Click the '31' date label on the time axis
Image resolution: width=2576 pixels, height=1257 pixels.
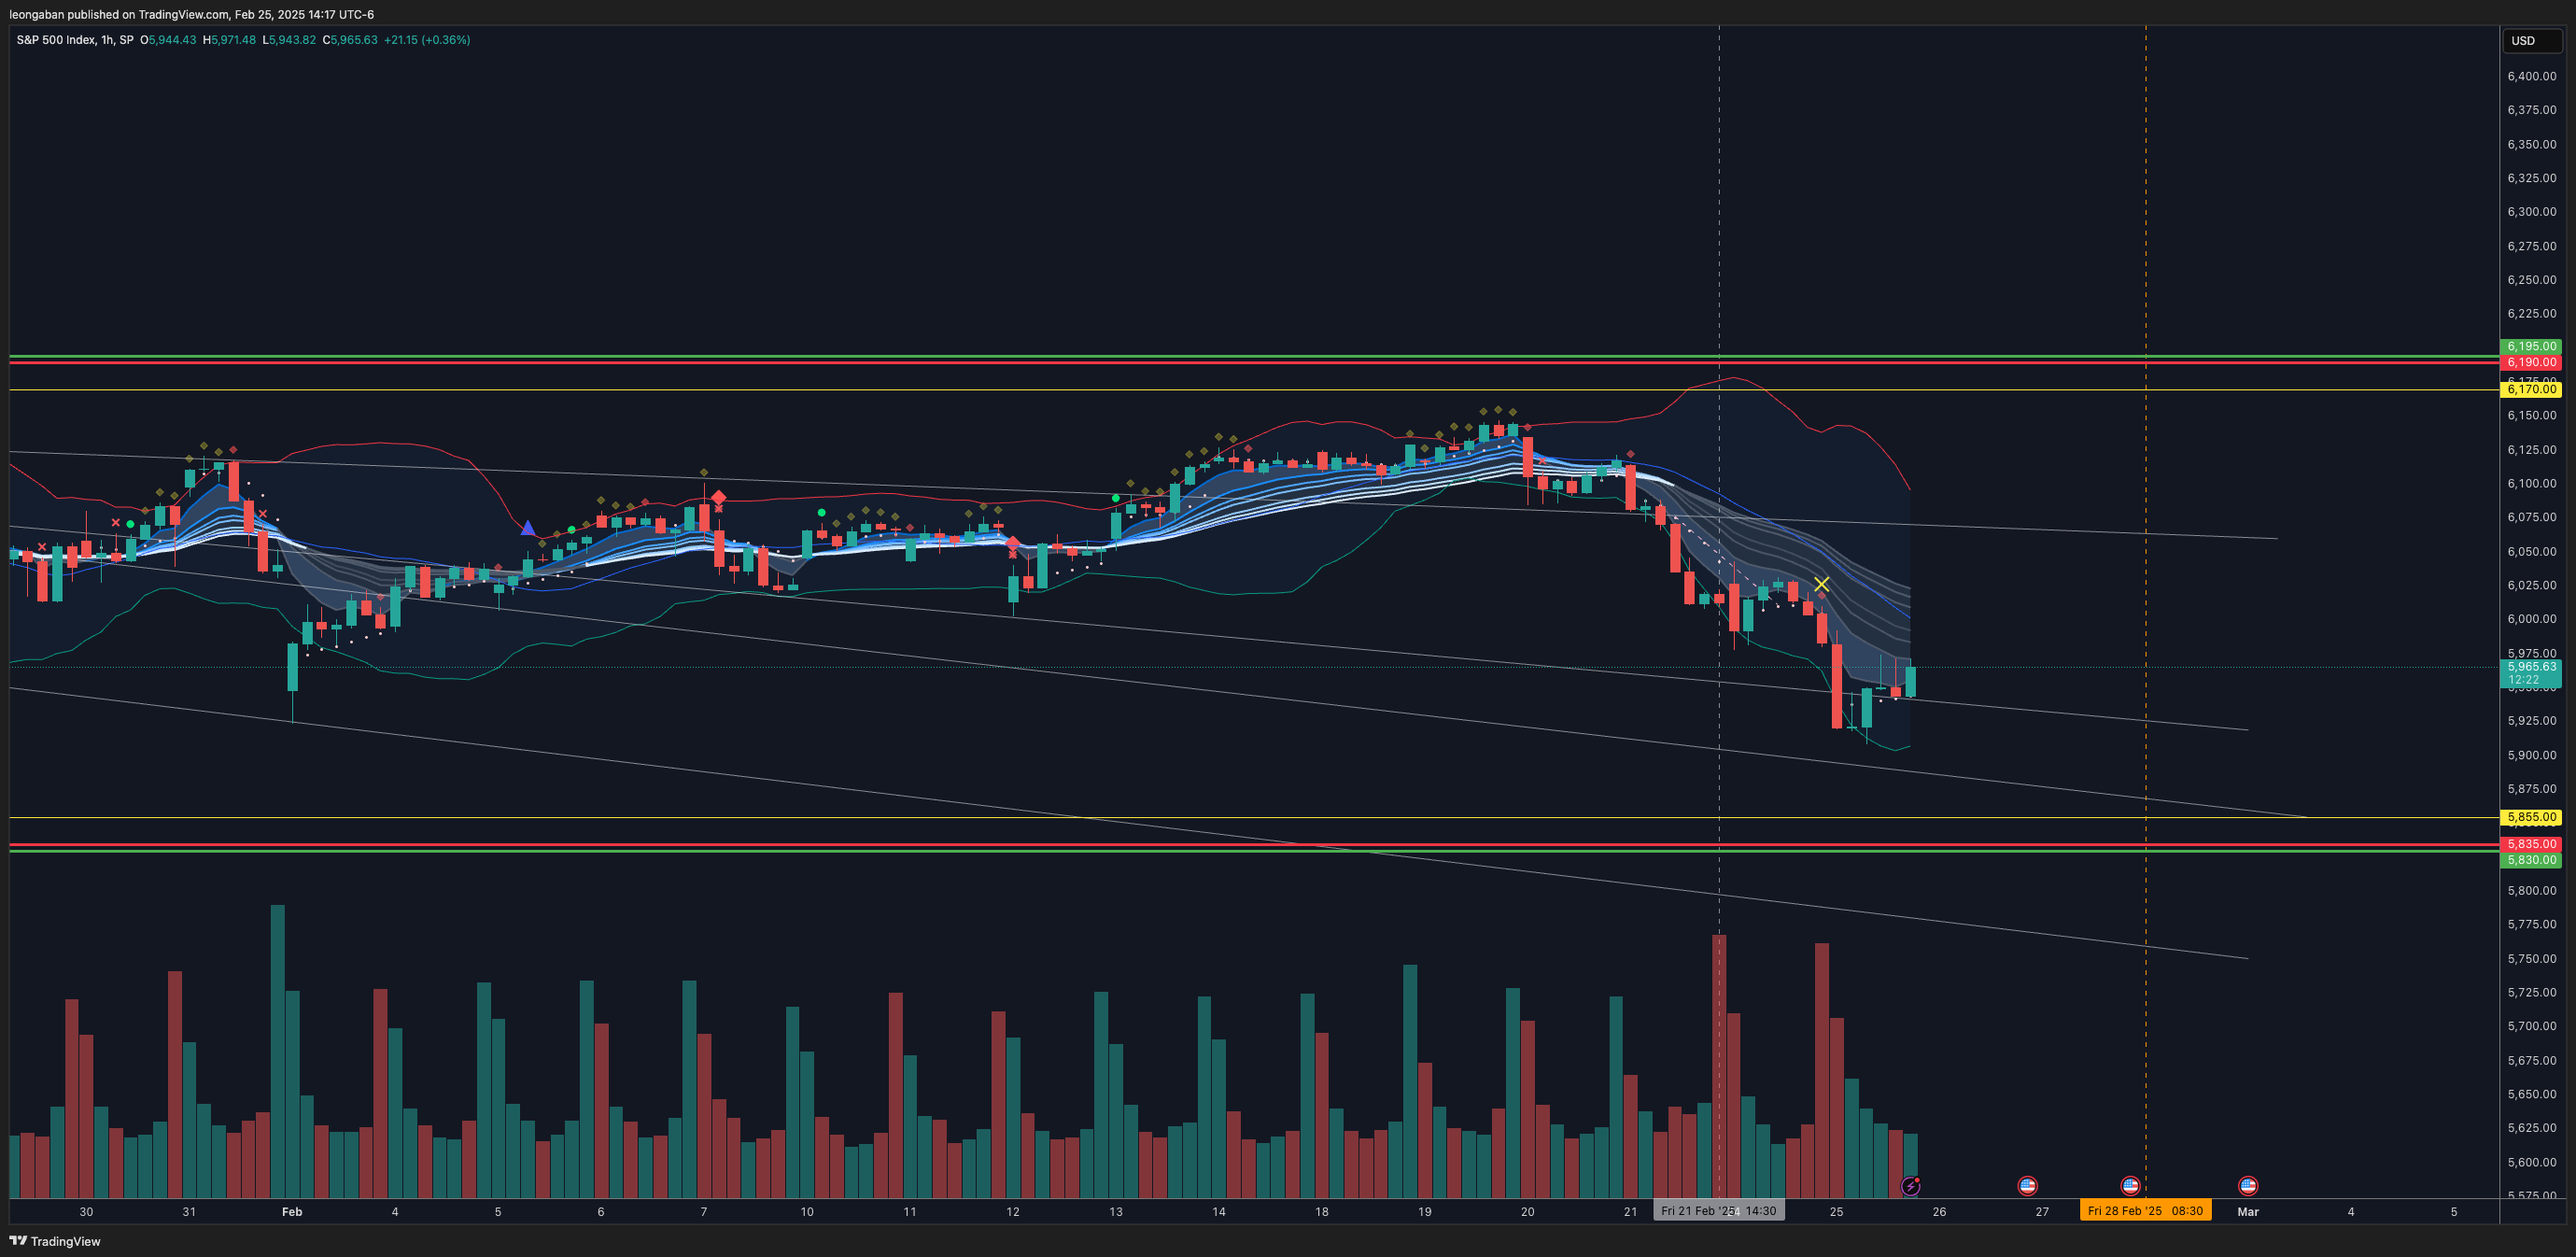(189, 1212)
